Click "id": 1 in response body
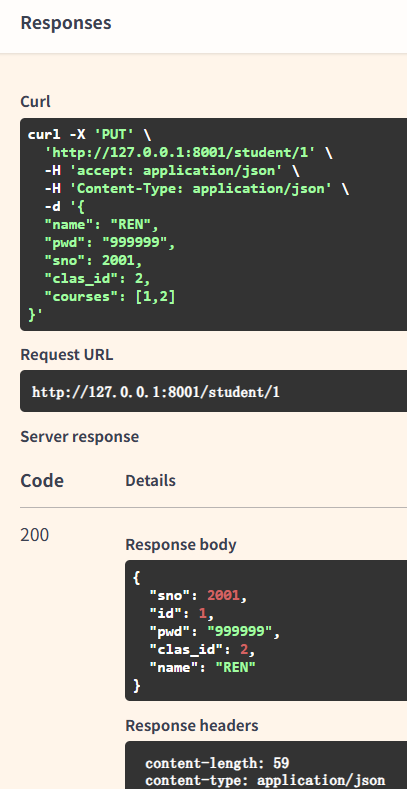Image resolution: width=407 pixels, height=789 pixels. pos(182,614)
